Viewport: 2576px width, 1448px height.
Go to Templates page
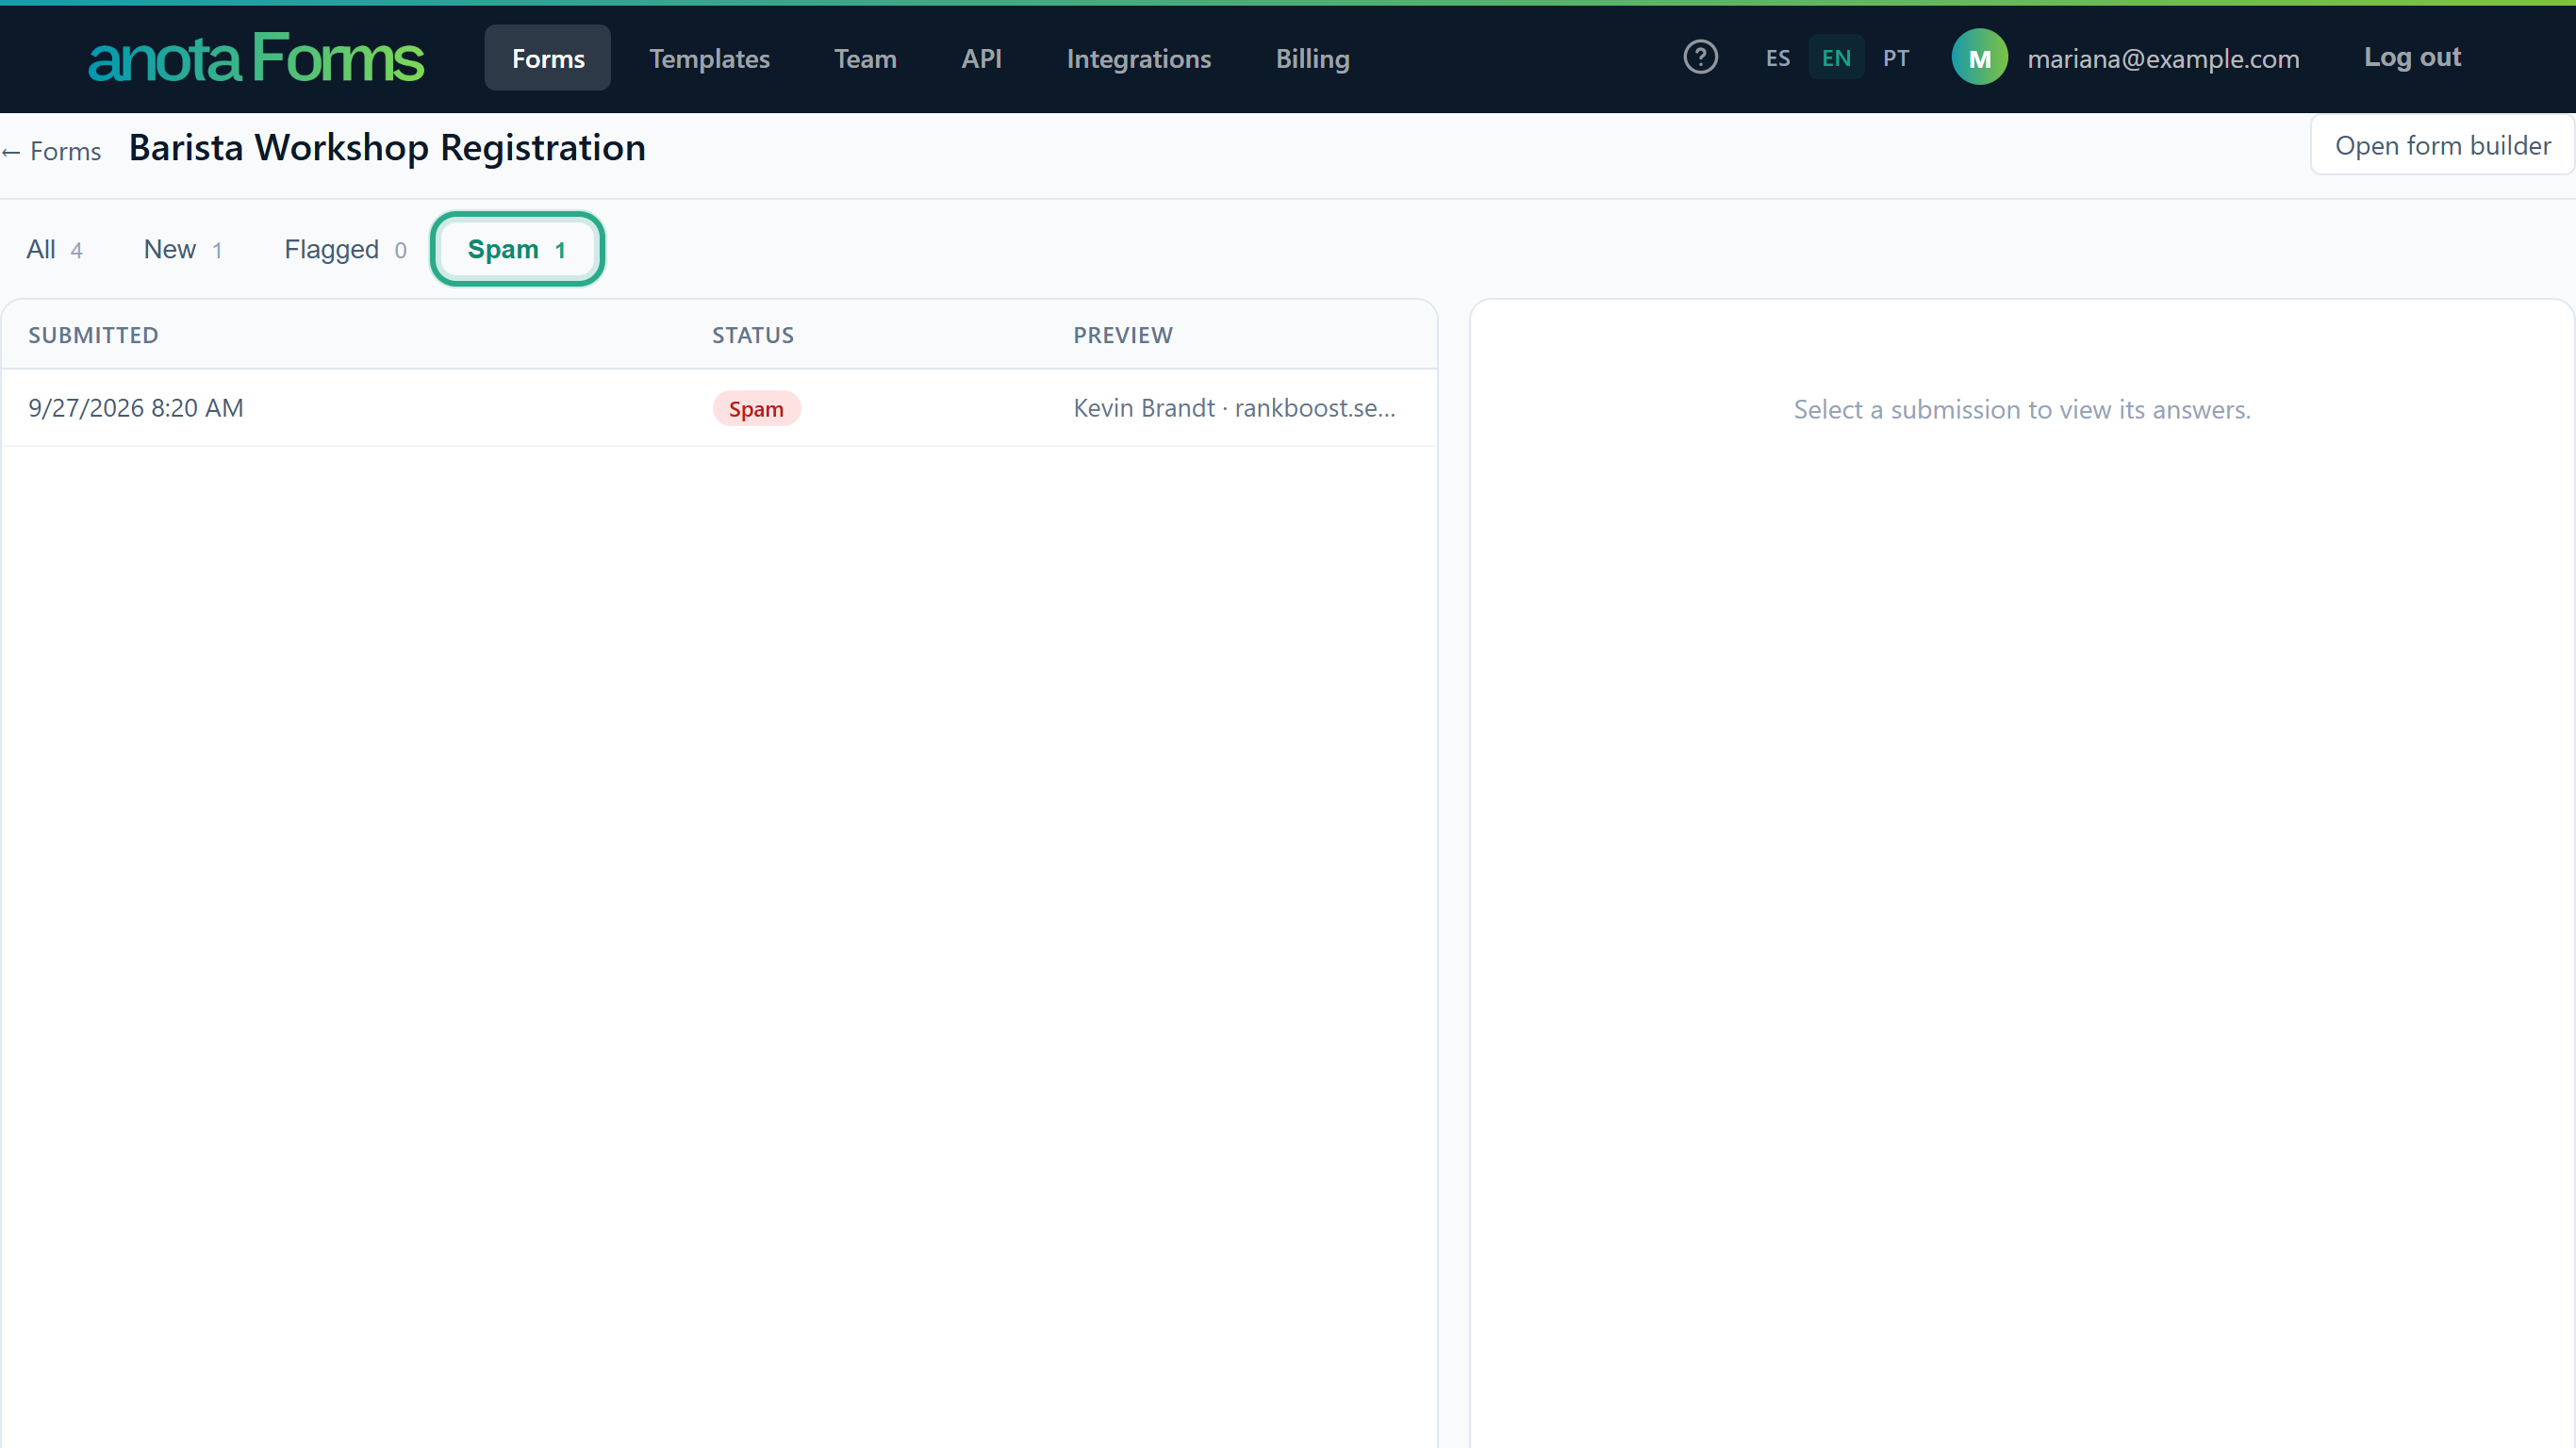pyautogui.click(x=709, y=58)
